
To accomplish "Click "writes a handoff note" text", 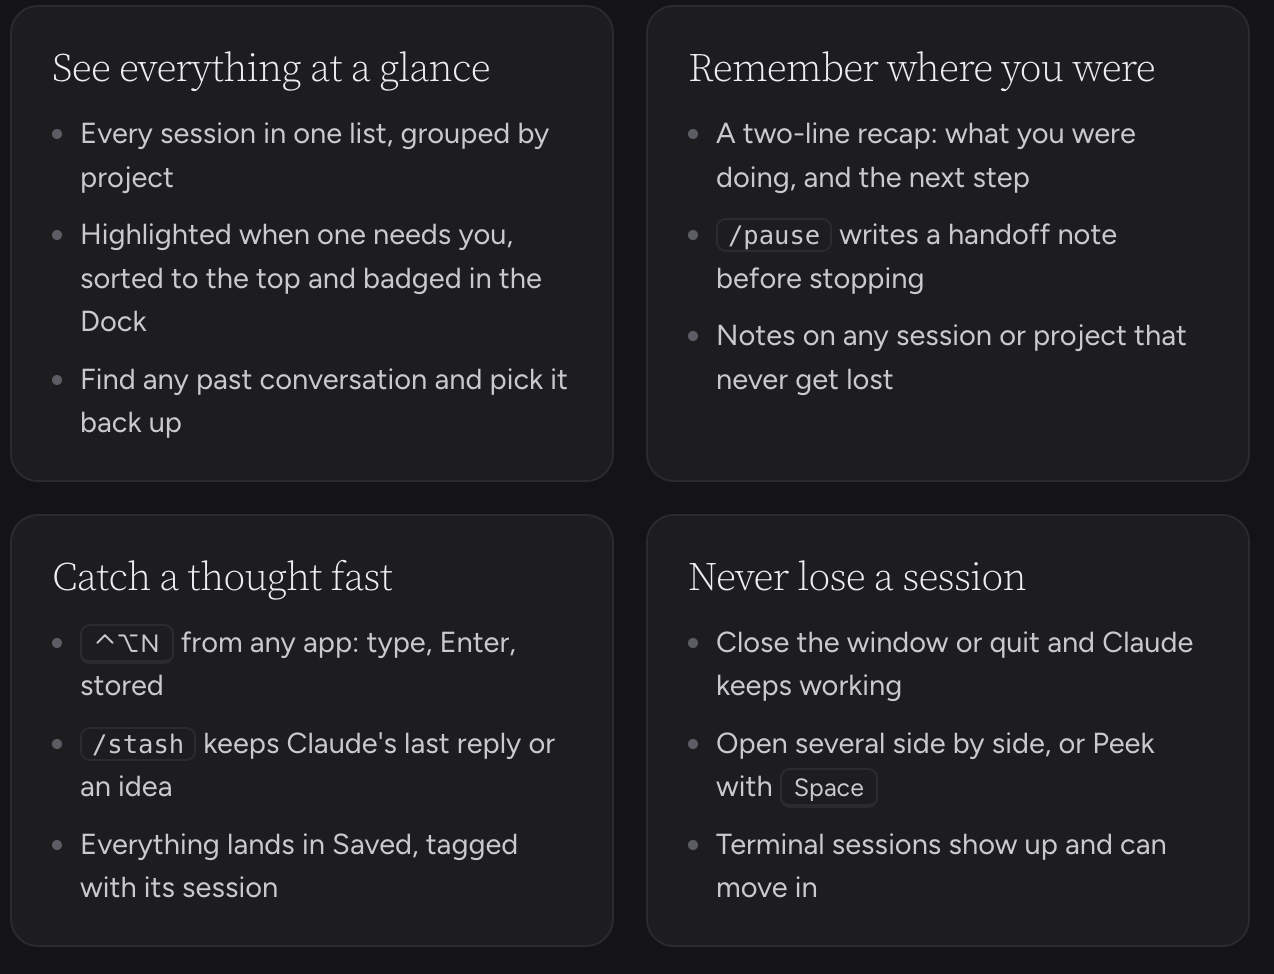I will coord(978,235).
